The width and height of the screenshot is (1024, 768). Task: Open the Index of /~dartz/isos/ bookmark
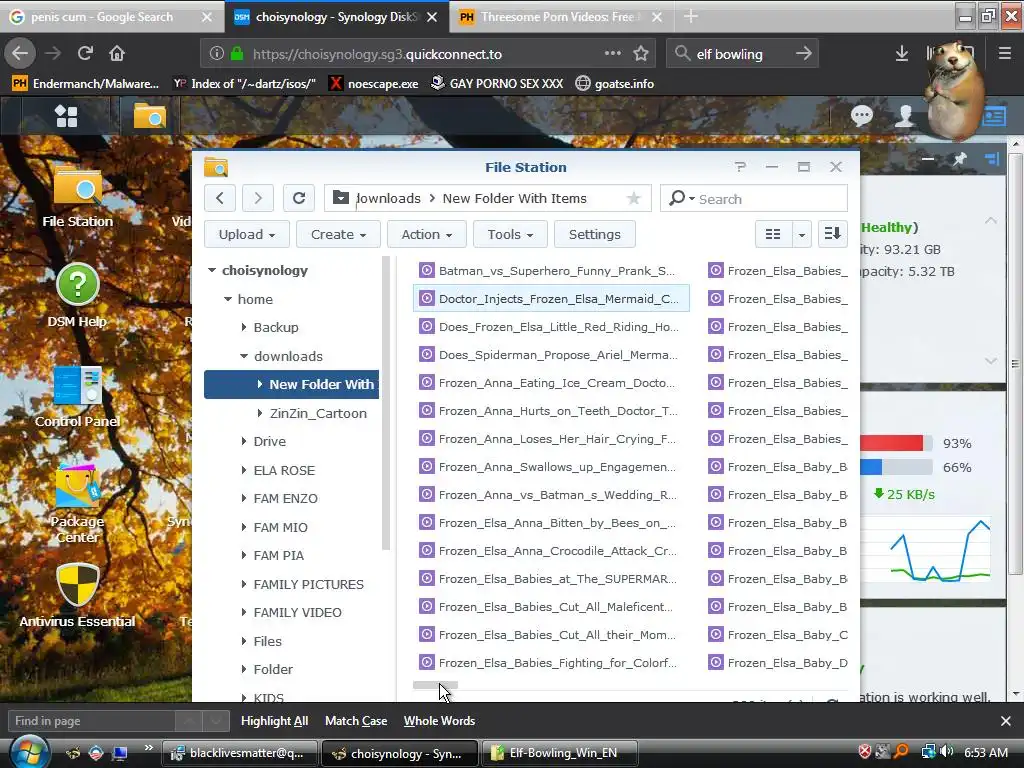244,84
